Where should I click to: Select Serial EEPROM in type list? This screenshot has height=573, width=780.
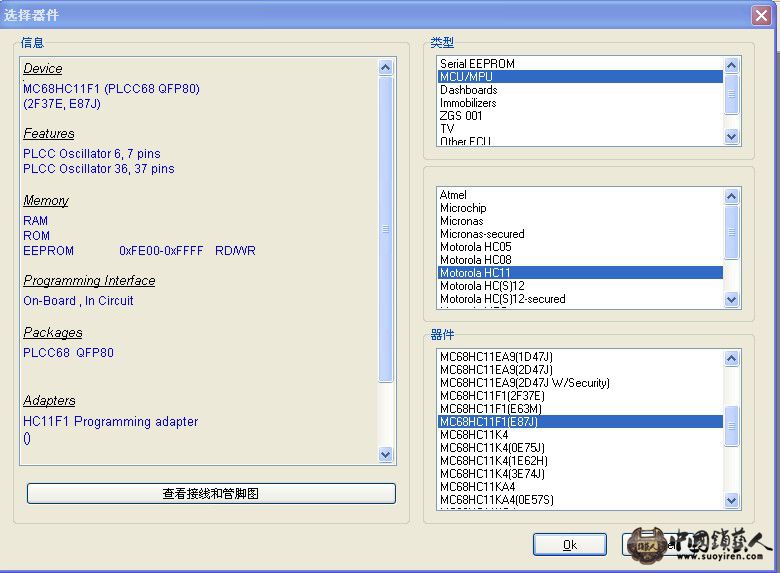(x=580, y=64)
